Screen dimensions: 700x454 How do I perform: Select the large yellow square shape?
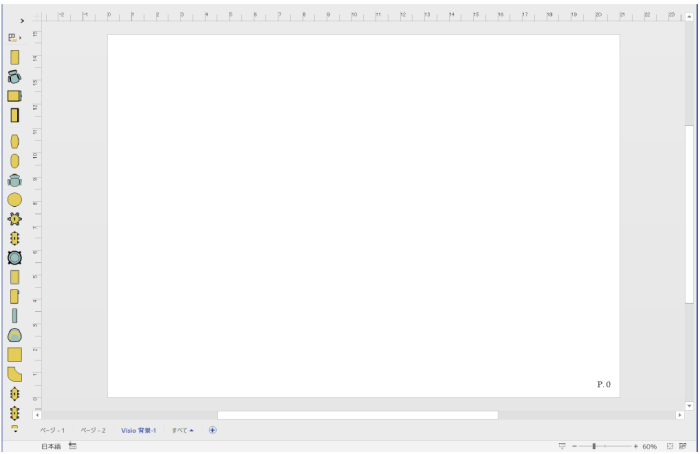(15, 354)
